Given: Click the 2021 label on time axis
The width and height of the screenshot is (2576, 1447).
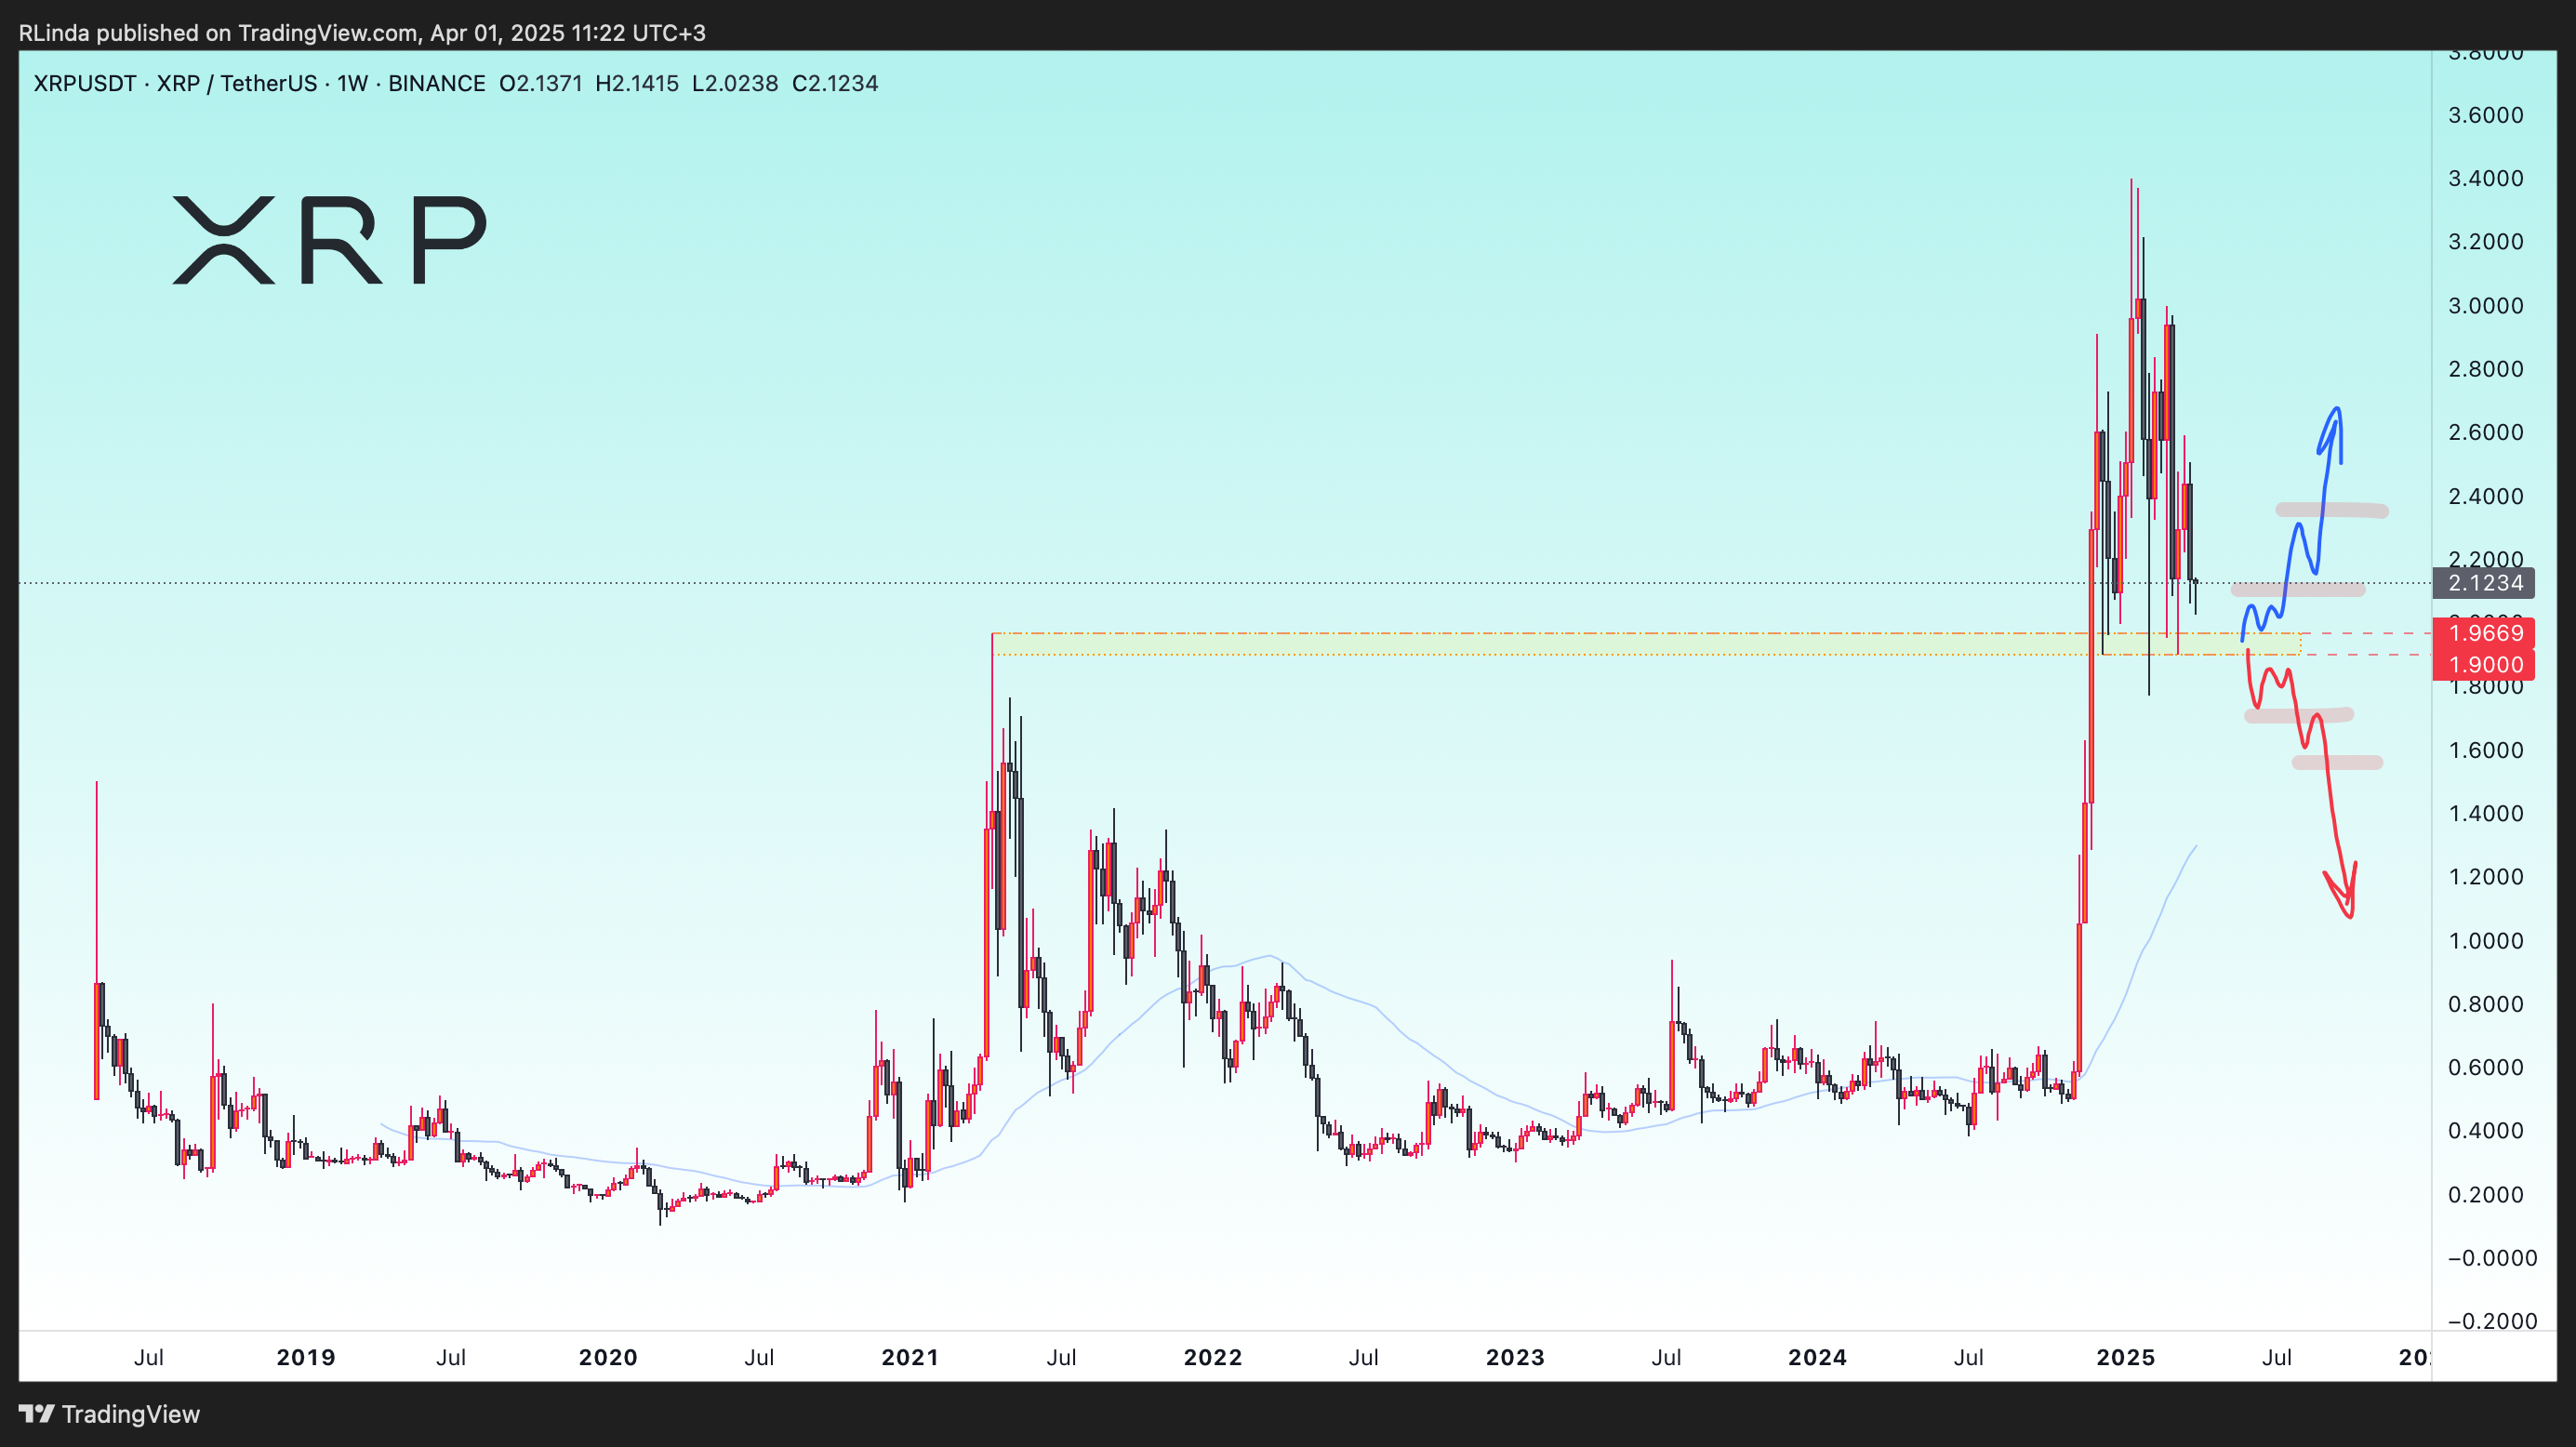Looking at the screenshot, I should [910, 1357].
